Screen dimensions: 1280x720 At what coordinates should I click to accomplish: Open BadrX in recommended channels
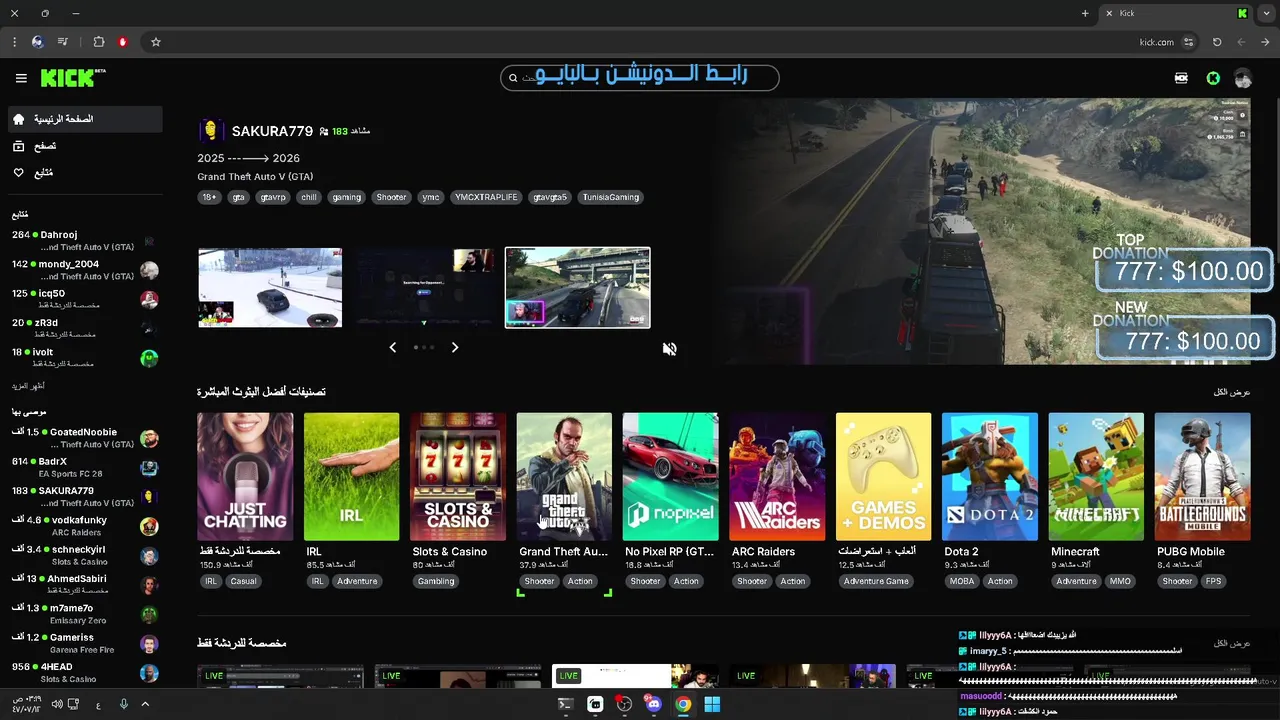coord(85,468)
